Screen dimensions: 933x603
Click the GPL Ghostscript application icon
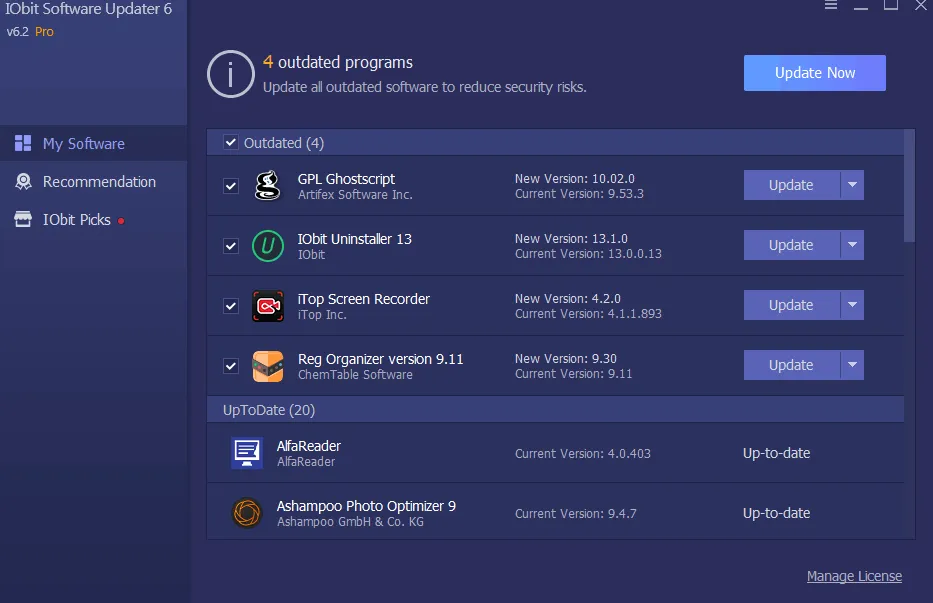coord(267,185)
